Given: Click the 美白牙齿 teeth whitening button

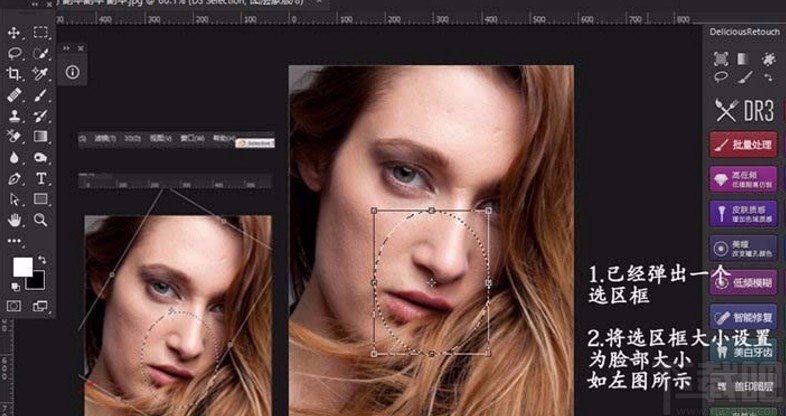Looking at the screenshot, I should pos(743,351).
